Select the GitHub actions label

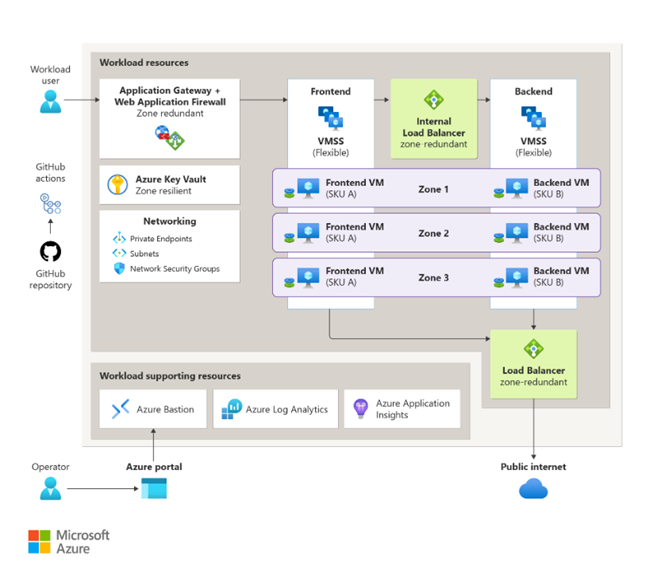tap(50, 172)
